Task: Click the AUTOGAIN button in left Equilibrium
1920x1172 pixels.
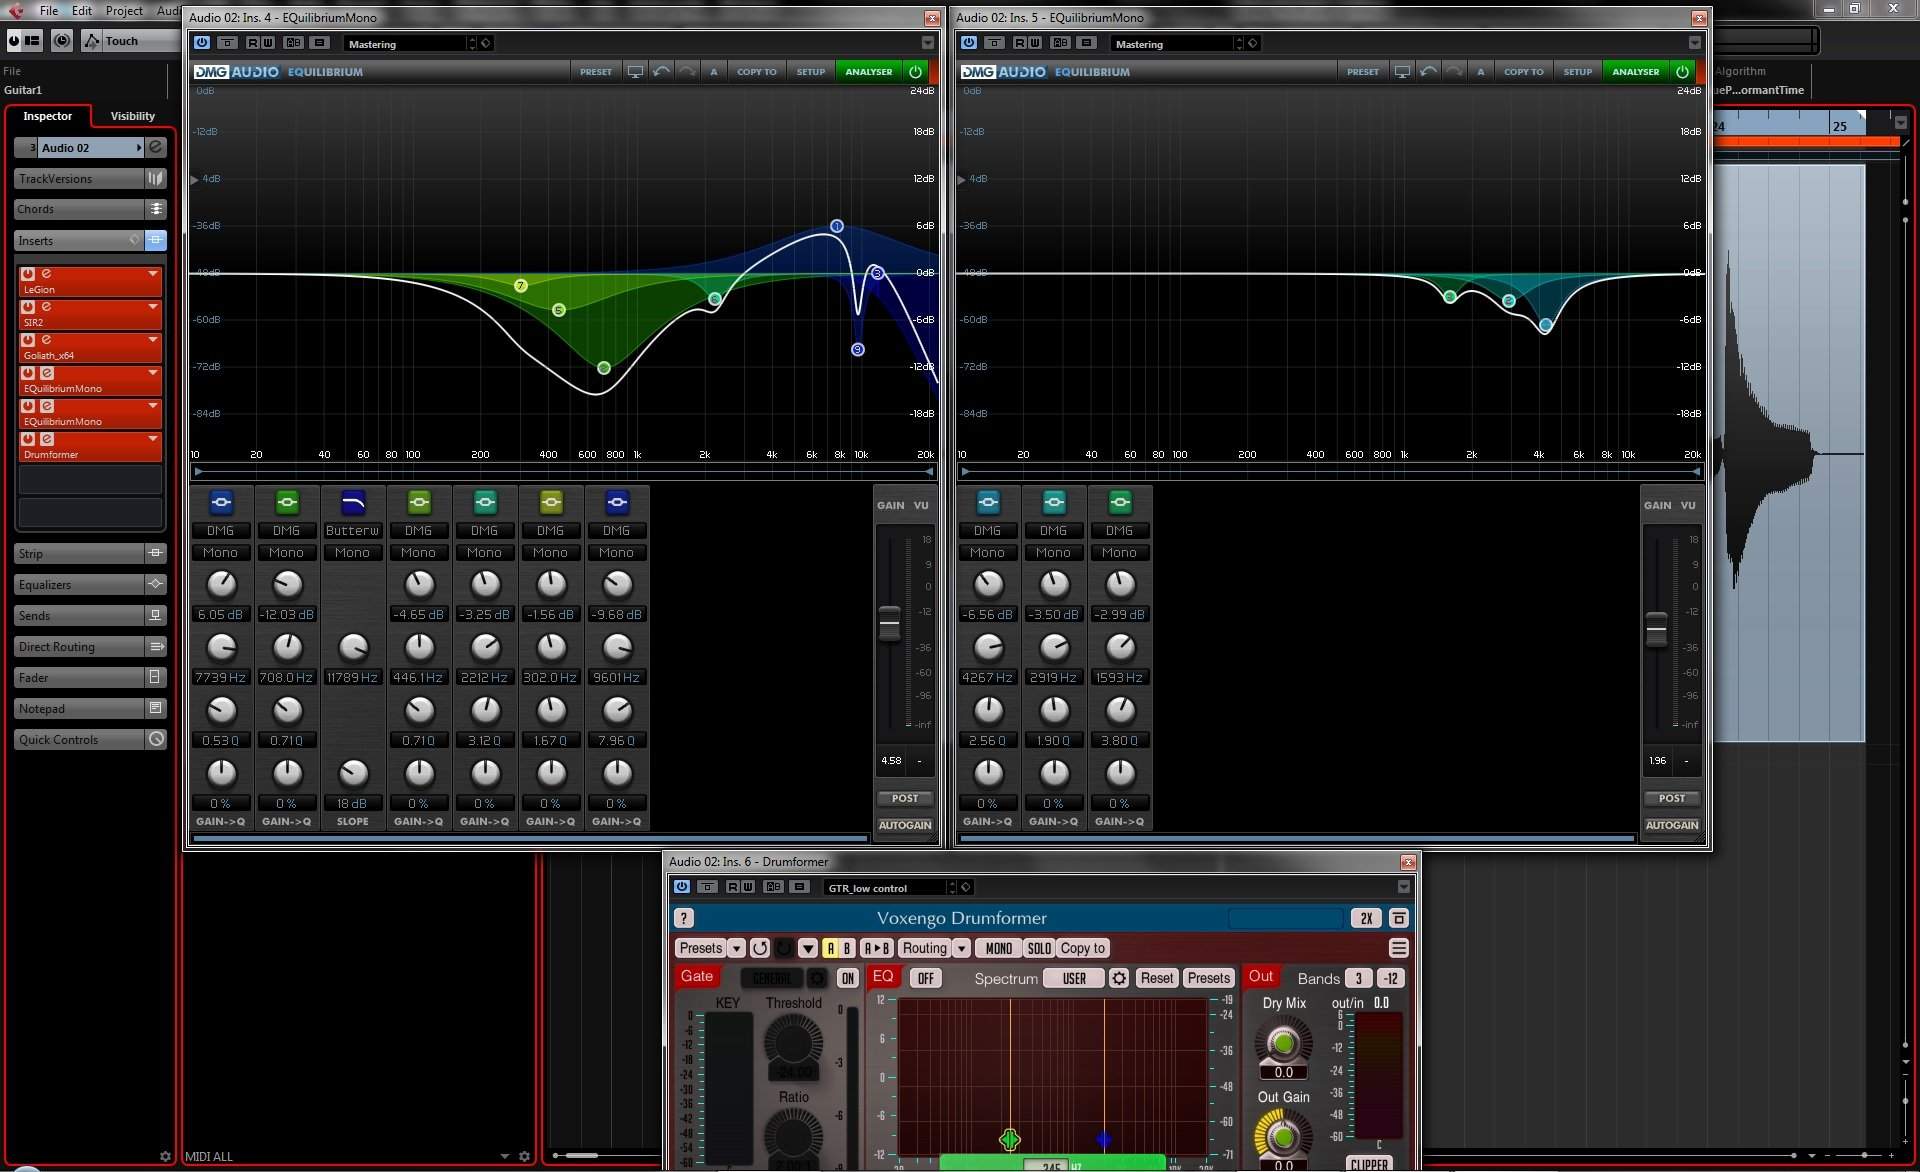Action: point(905,826)
